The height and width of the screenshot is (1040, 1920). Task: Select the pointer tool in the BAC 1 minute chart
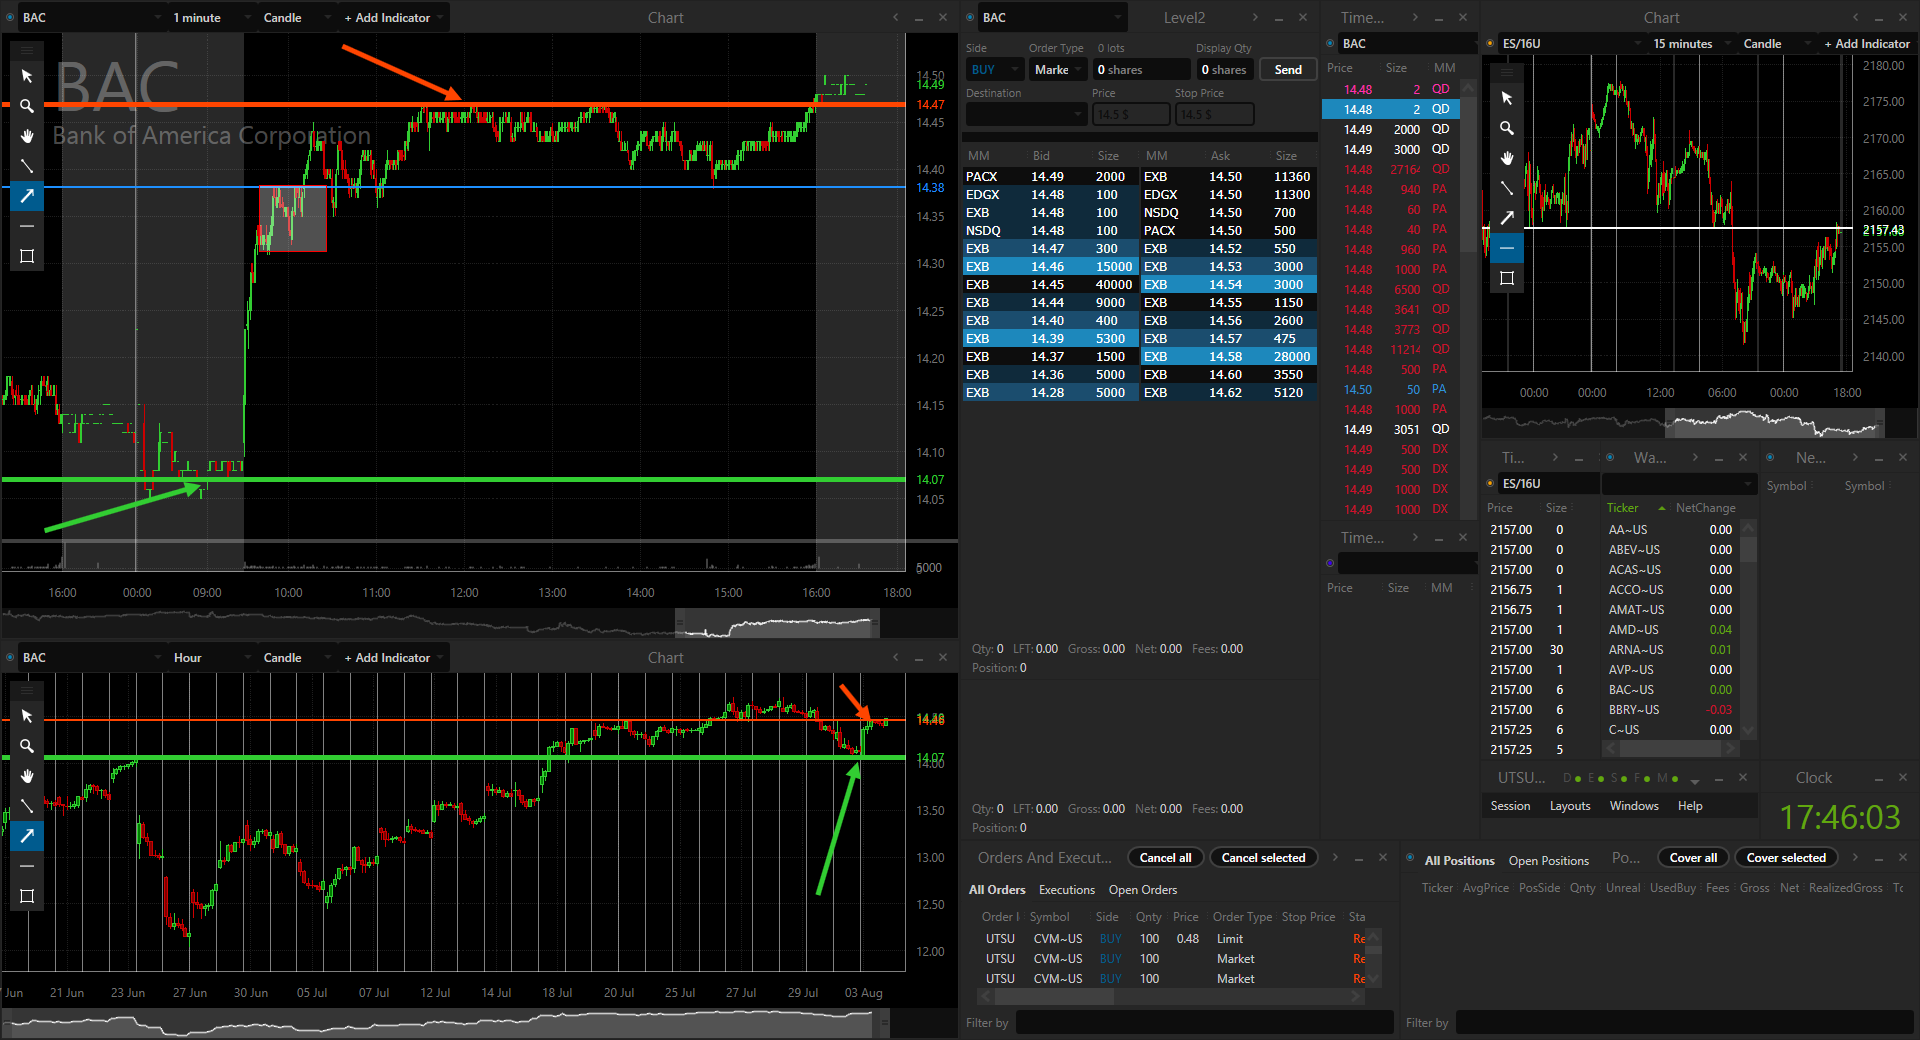(x=27, y=76)
